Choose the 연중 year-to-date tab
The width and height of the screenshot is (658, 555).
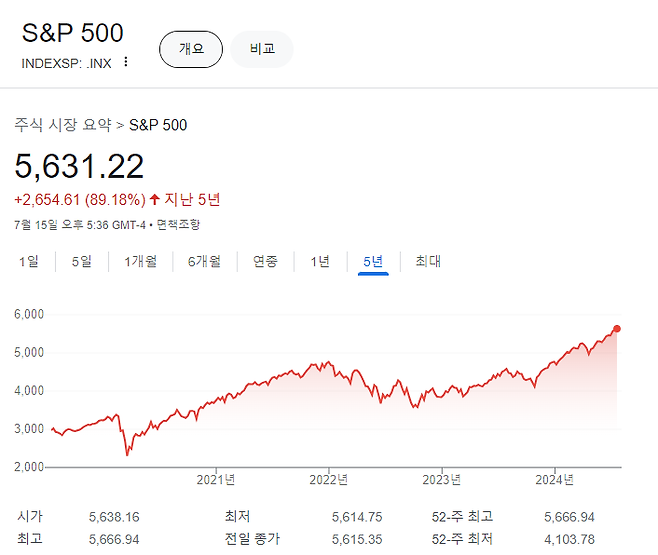coord(265,261)
